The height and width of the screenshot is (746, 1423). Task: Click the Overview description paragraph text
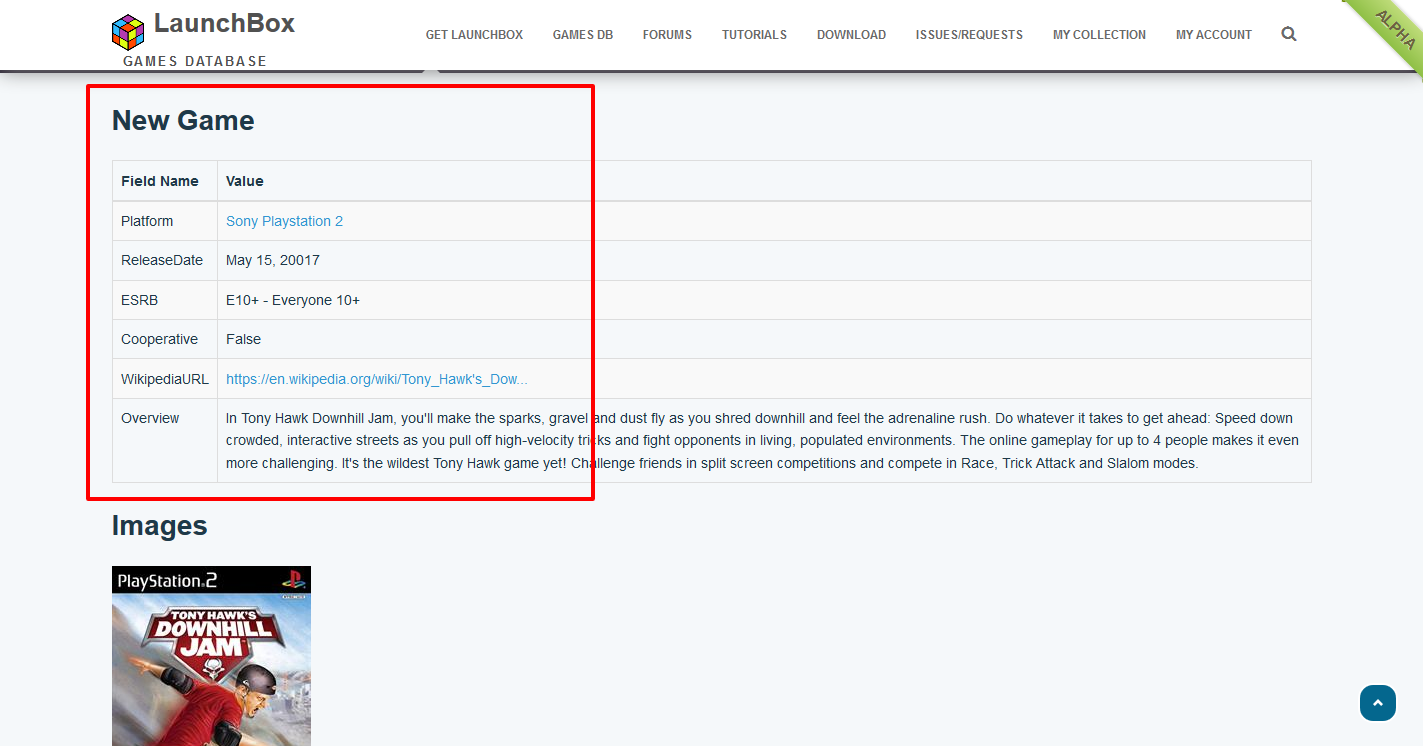763,440
